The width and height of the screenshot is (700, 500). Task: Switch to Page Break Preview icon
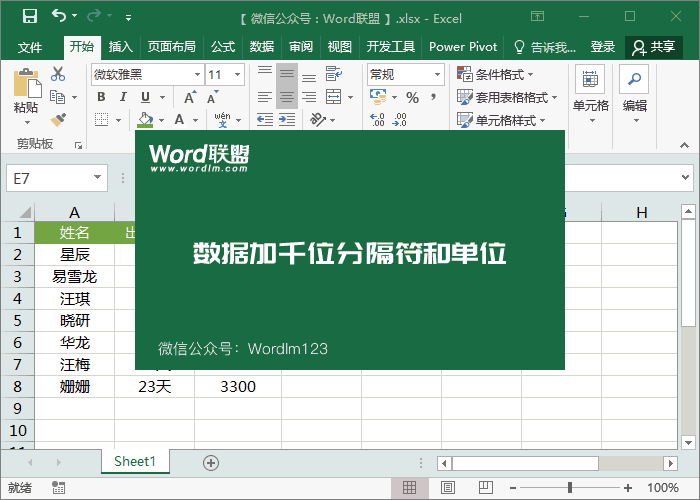(x=485, y=488)
